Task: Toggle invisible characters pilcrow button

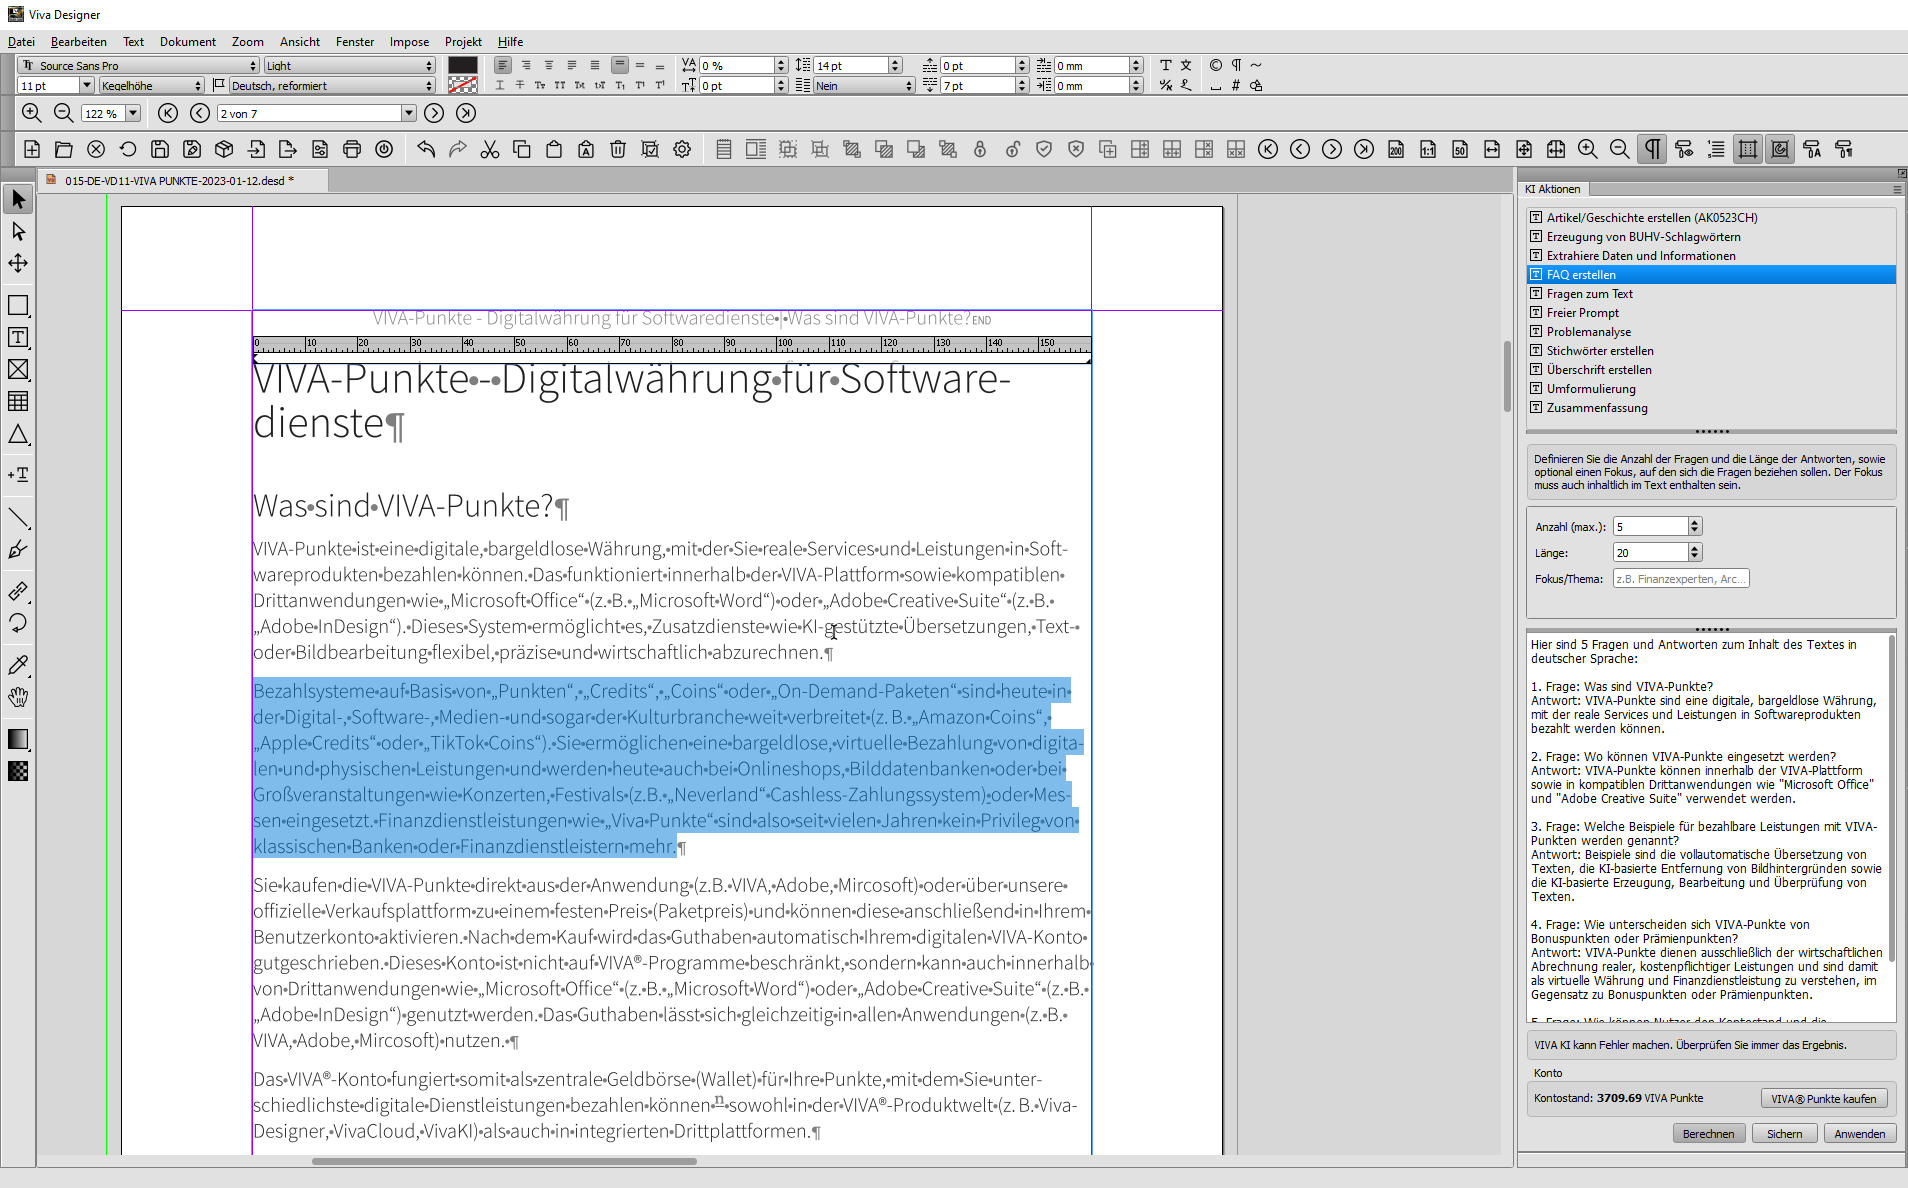Action: pyautogui.click(x=1652, y=150)
